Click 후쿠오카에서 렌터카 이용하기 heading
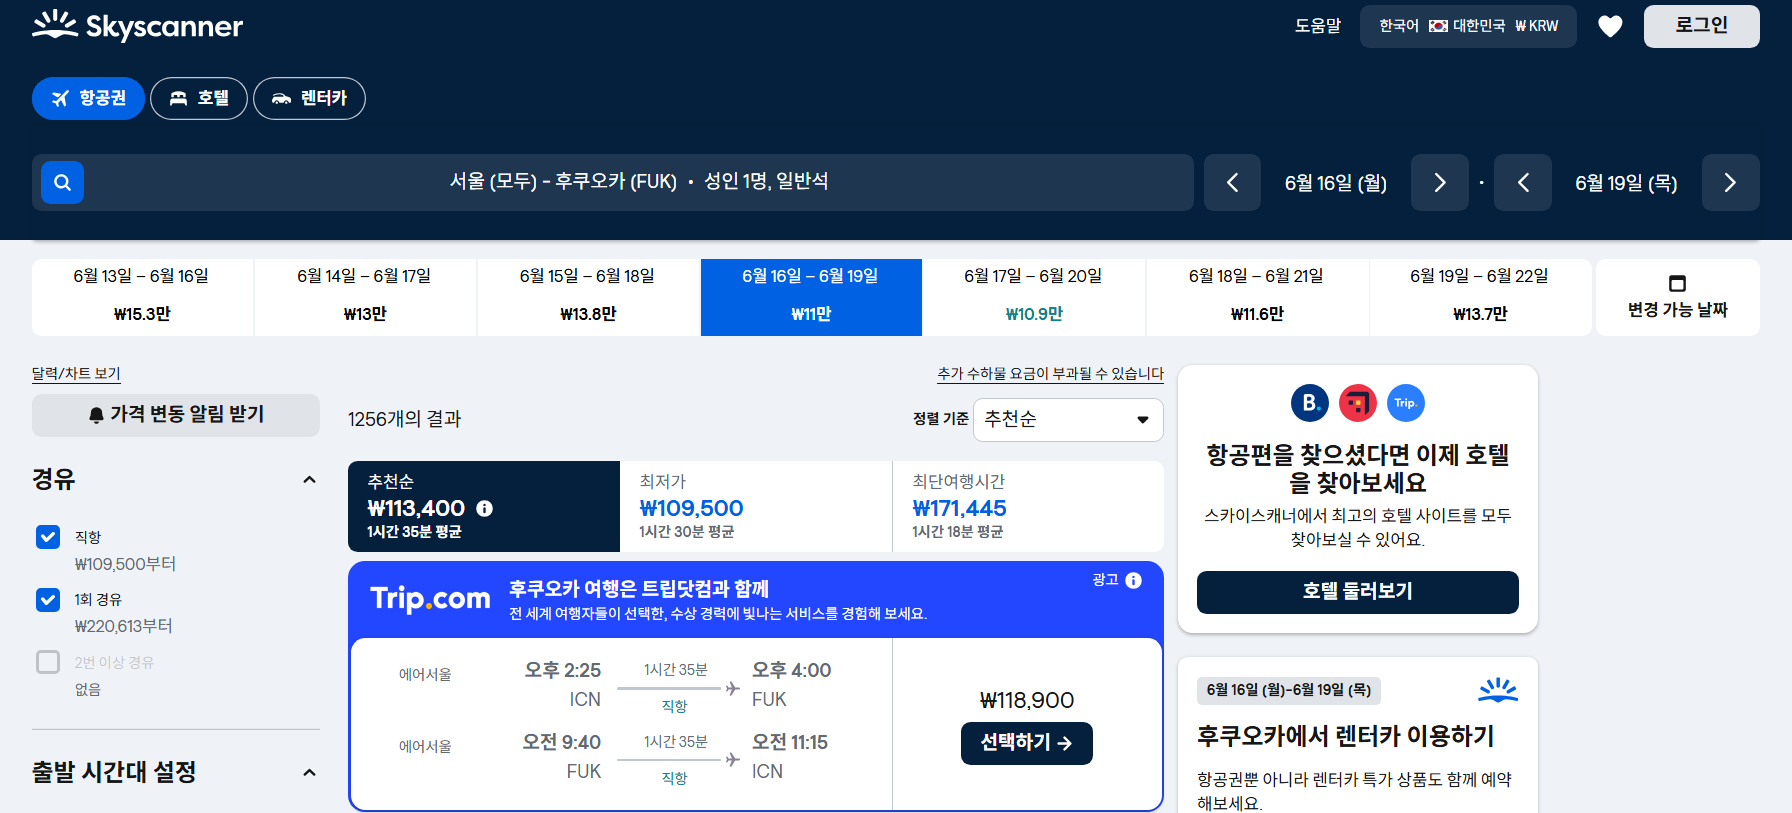The width and height of the screenshot is (1792, 813). [1345, 737]
